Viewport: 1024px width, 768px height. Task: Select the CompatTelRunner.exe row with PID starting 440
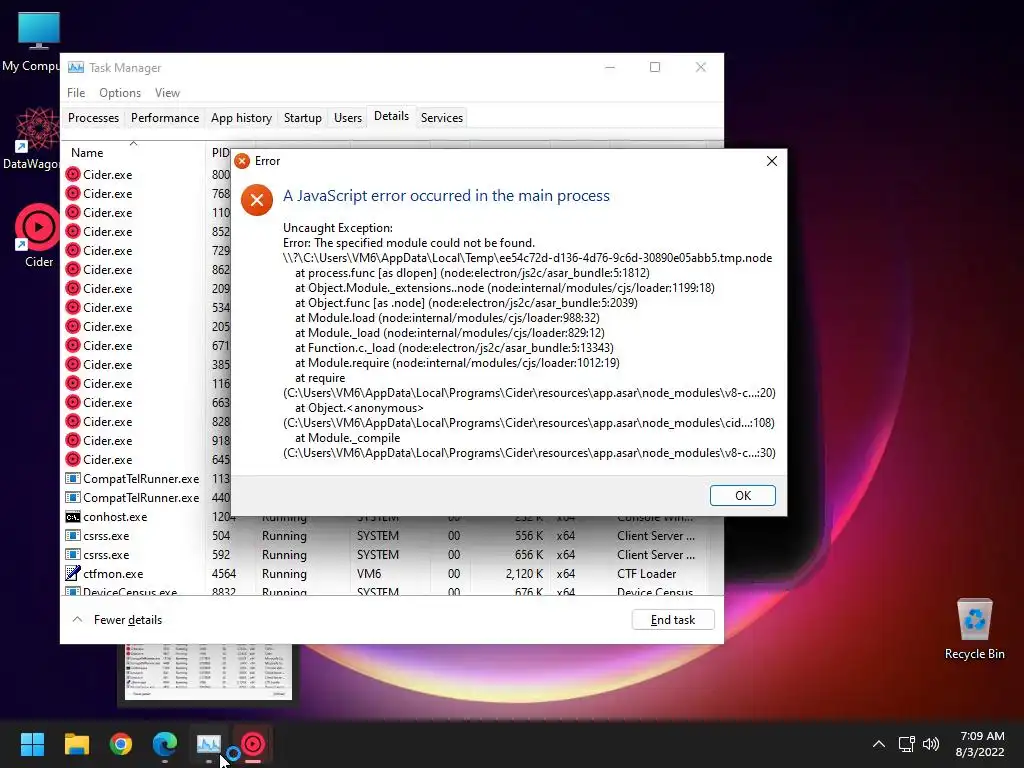click(148, 497)
